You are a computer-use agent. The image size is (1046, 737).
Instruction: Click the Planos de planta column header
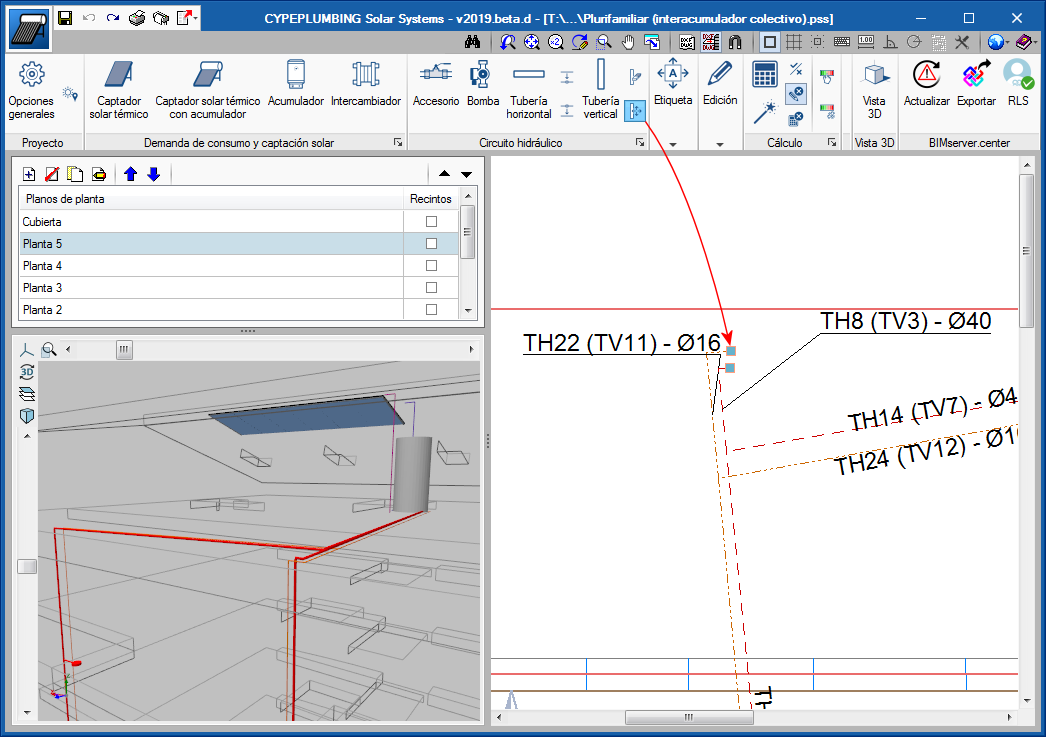pos(211,199)
